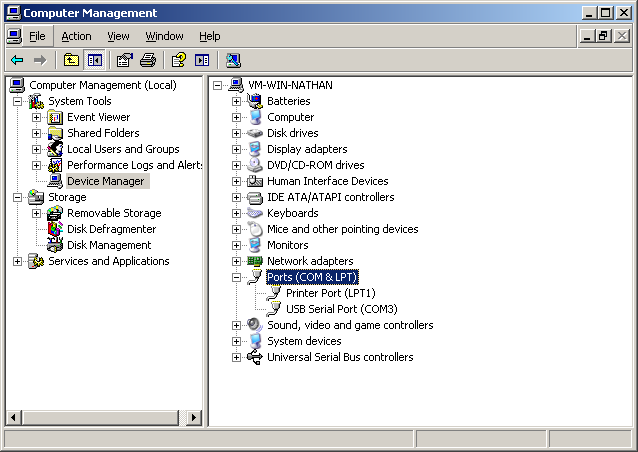Select Device Manager in the tree
The image size is (638, 452).
coord(106,181)
